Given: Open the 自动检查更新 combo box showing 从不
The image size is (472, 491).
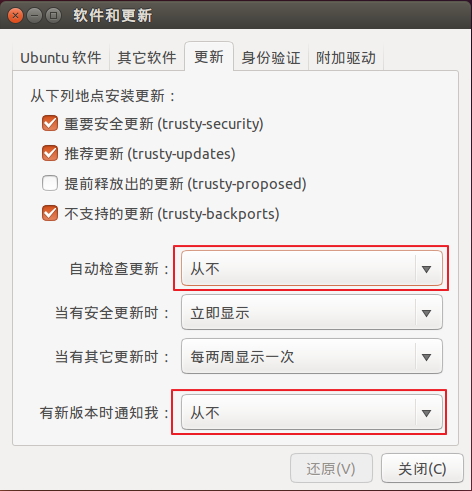Looking at the screenshot, I should point(312,268).
